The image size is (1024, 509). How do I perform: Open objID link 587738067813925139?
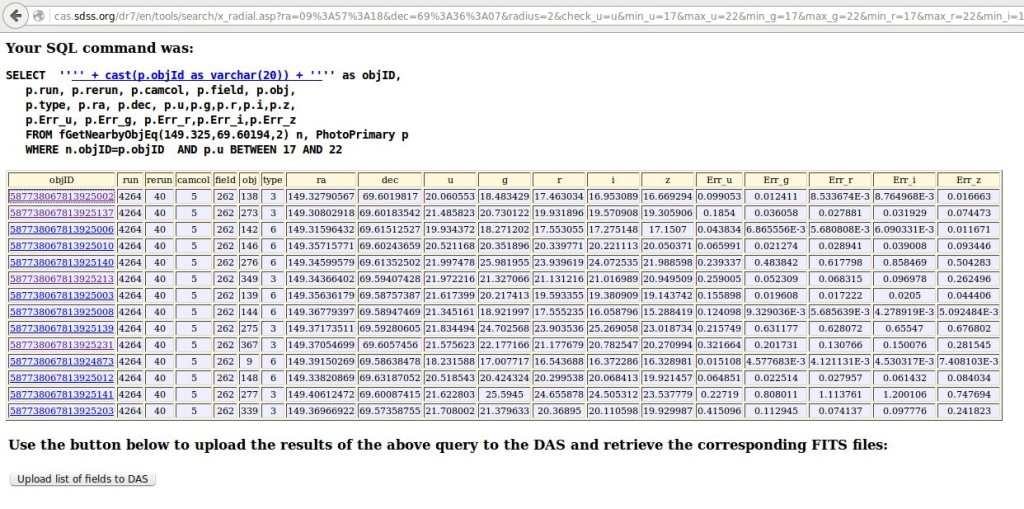pos(62,328)
